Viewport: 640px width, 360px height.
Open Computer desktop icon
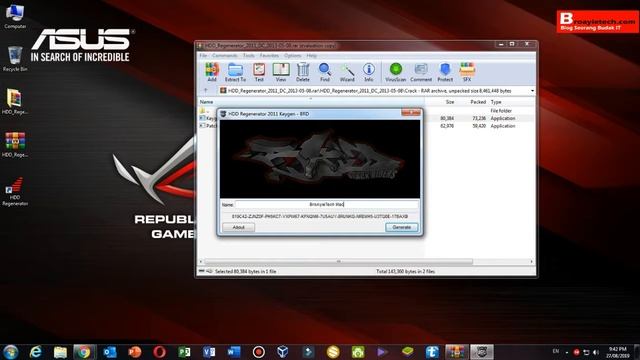tap(15, 17)
